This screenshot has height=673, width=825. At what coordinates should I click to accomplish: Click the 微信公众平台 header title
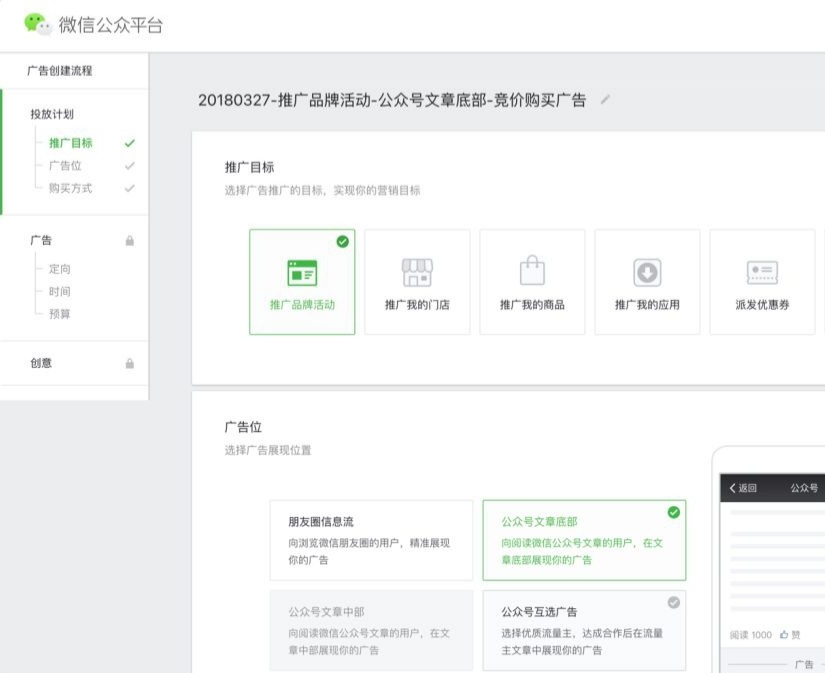[x=110, y=25]
